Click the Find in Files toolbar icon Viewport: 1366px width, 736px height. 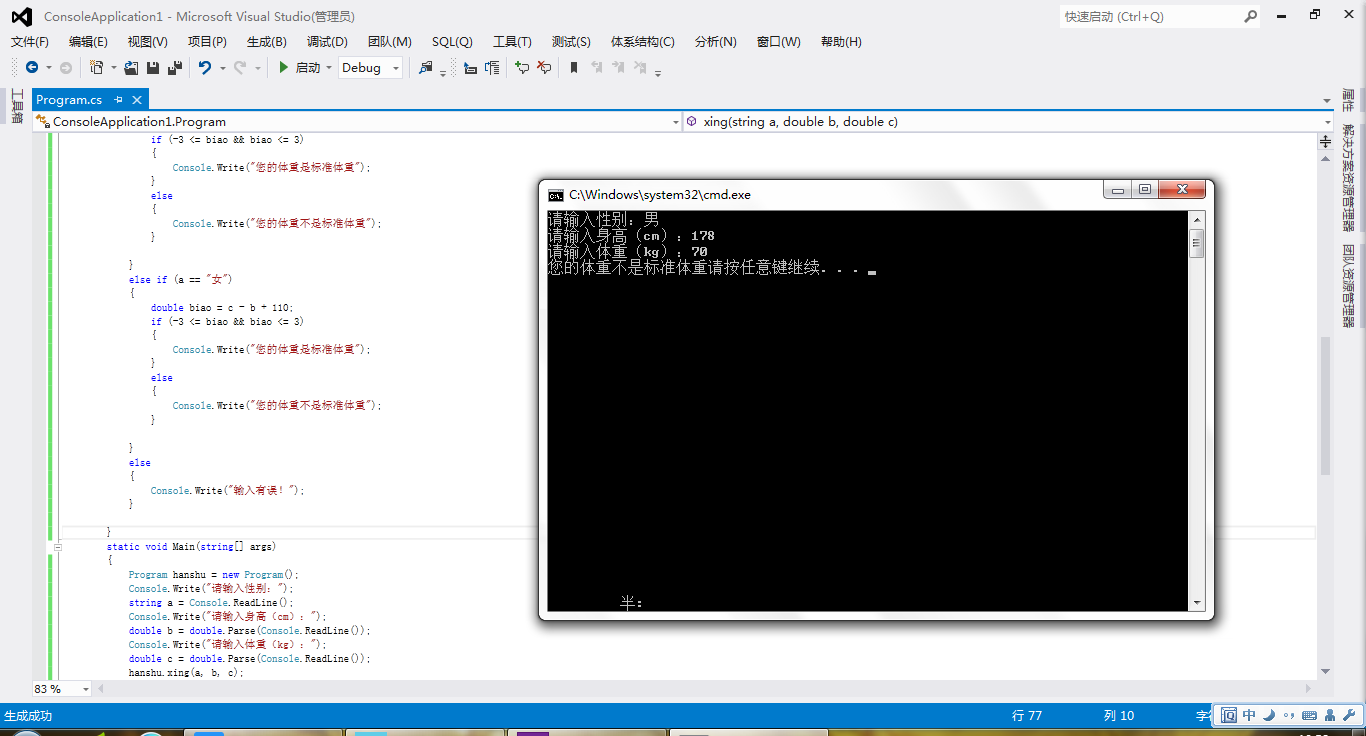(427, 68)
